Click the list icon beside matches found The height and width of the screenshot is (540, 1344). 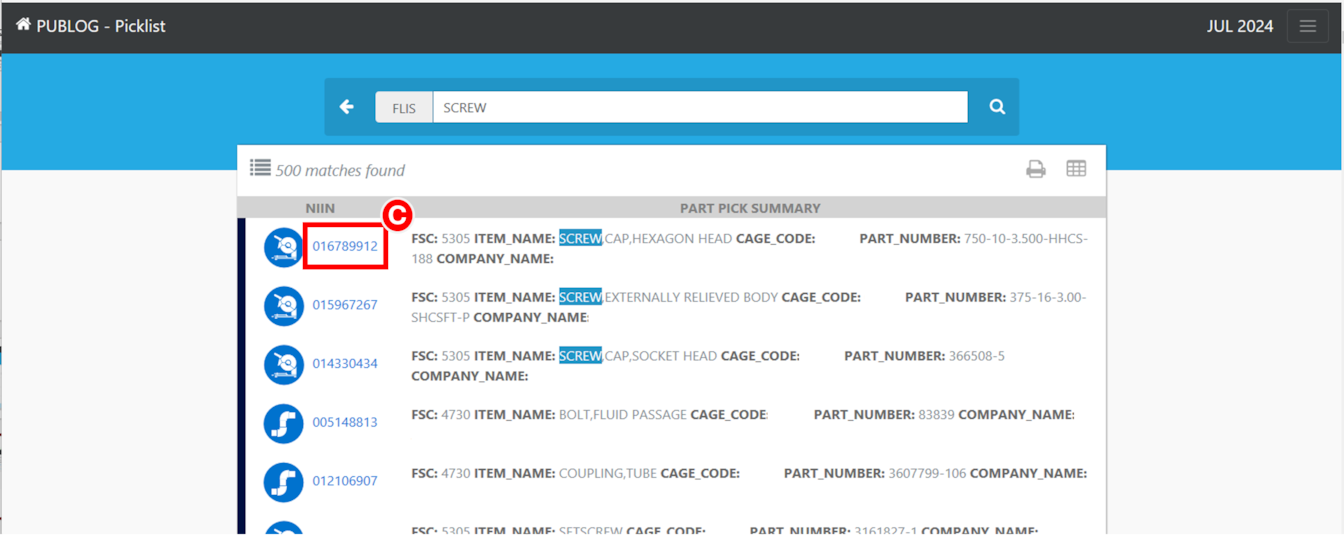(260, 168)
